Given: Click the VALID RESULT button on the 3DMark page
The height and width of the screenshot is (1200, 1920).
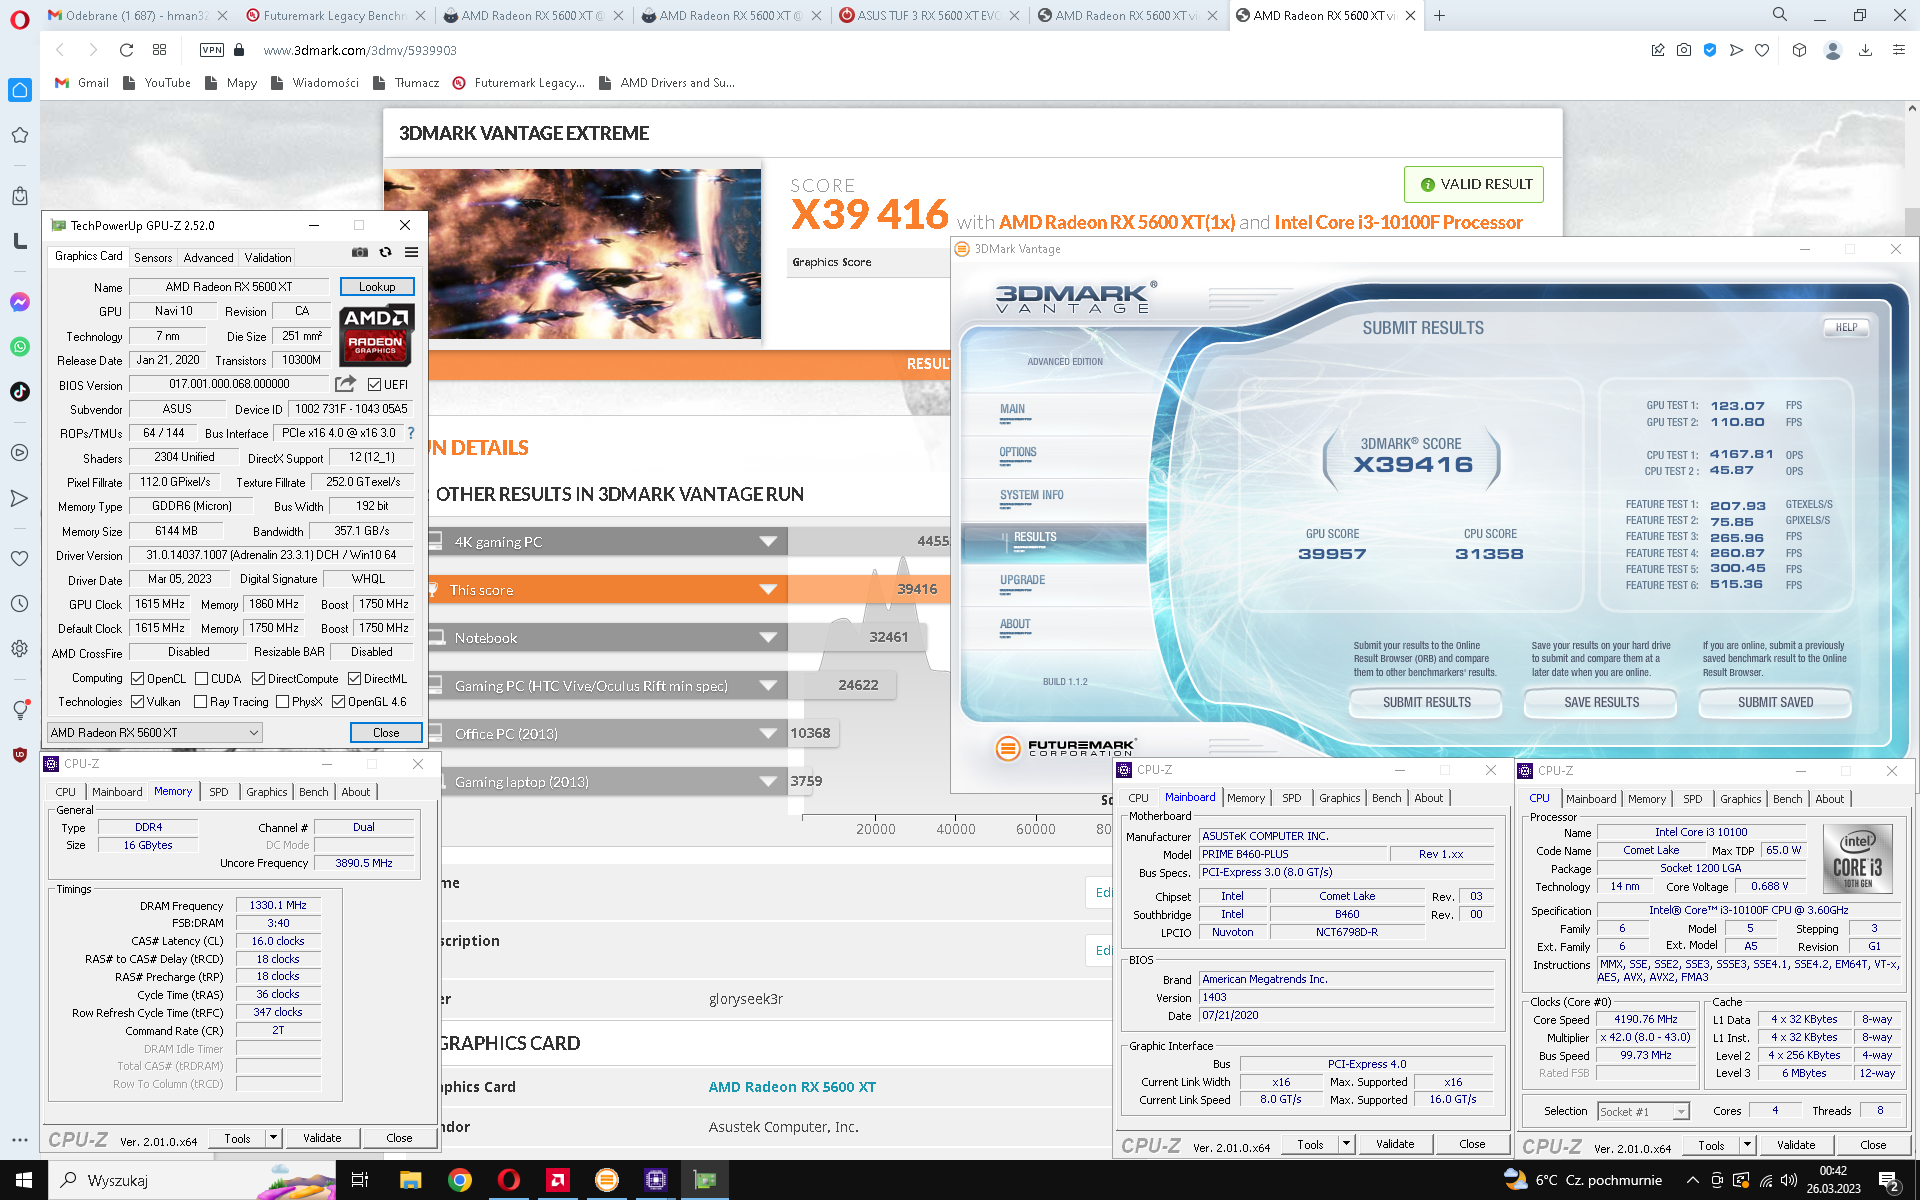Looking at the screenshot, I should click(x=1474, y=184).
